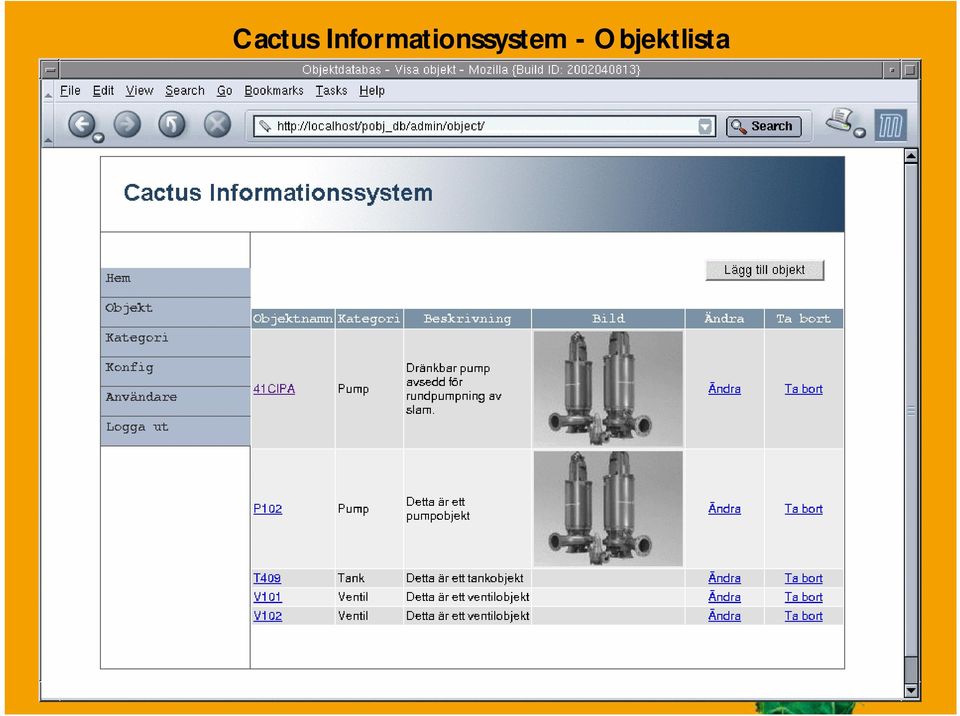The image size is (960, 716).
Task: Open Konfig in sidebar navigation
Action: (x=175, y=371)
